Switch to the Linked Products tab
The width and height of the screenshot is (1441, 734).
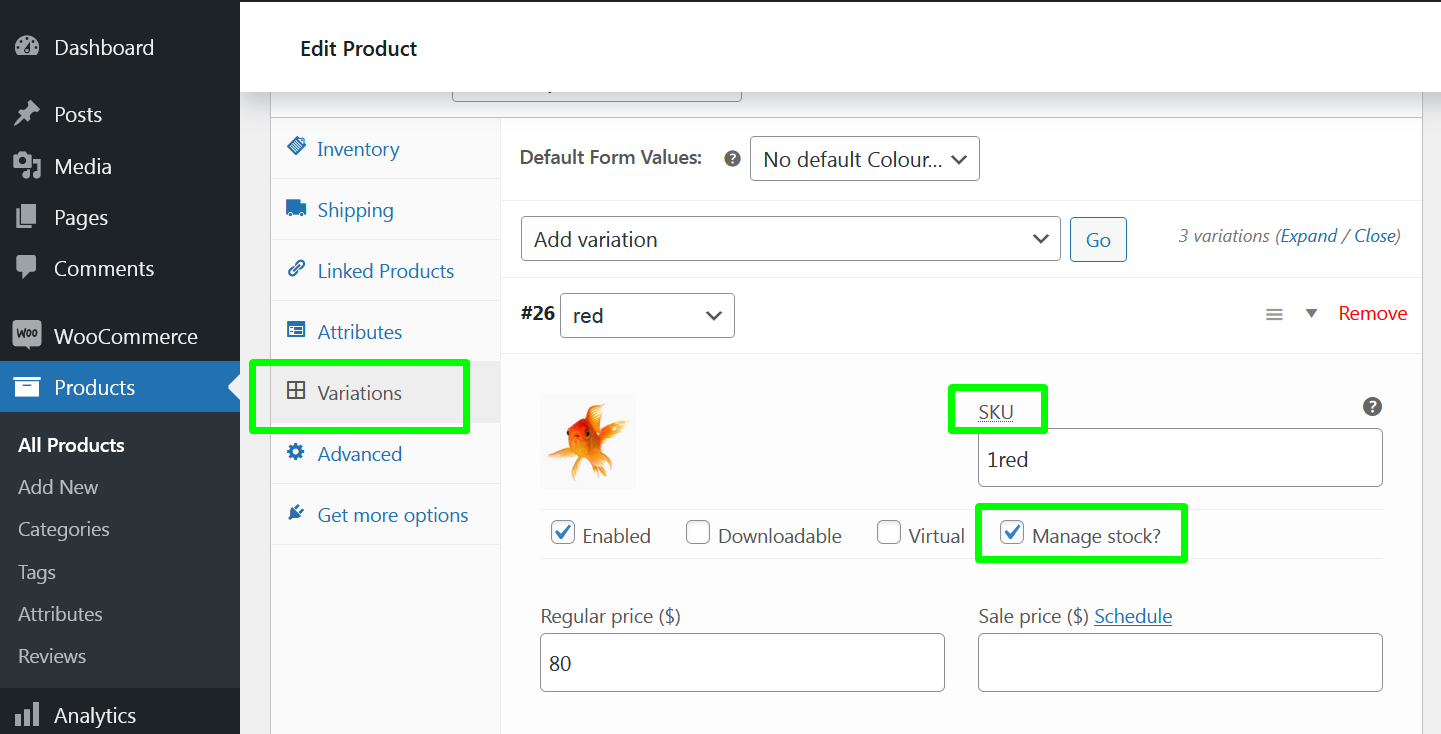385,270
